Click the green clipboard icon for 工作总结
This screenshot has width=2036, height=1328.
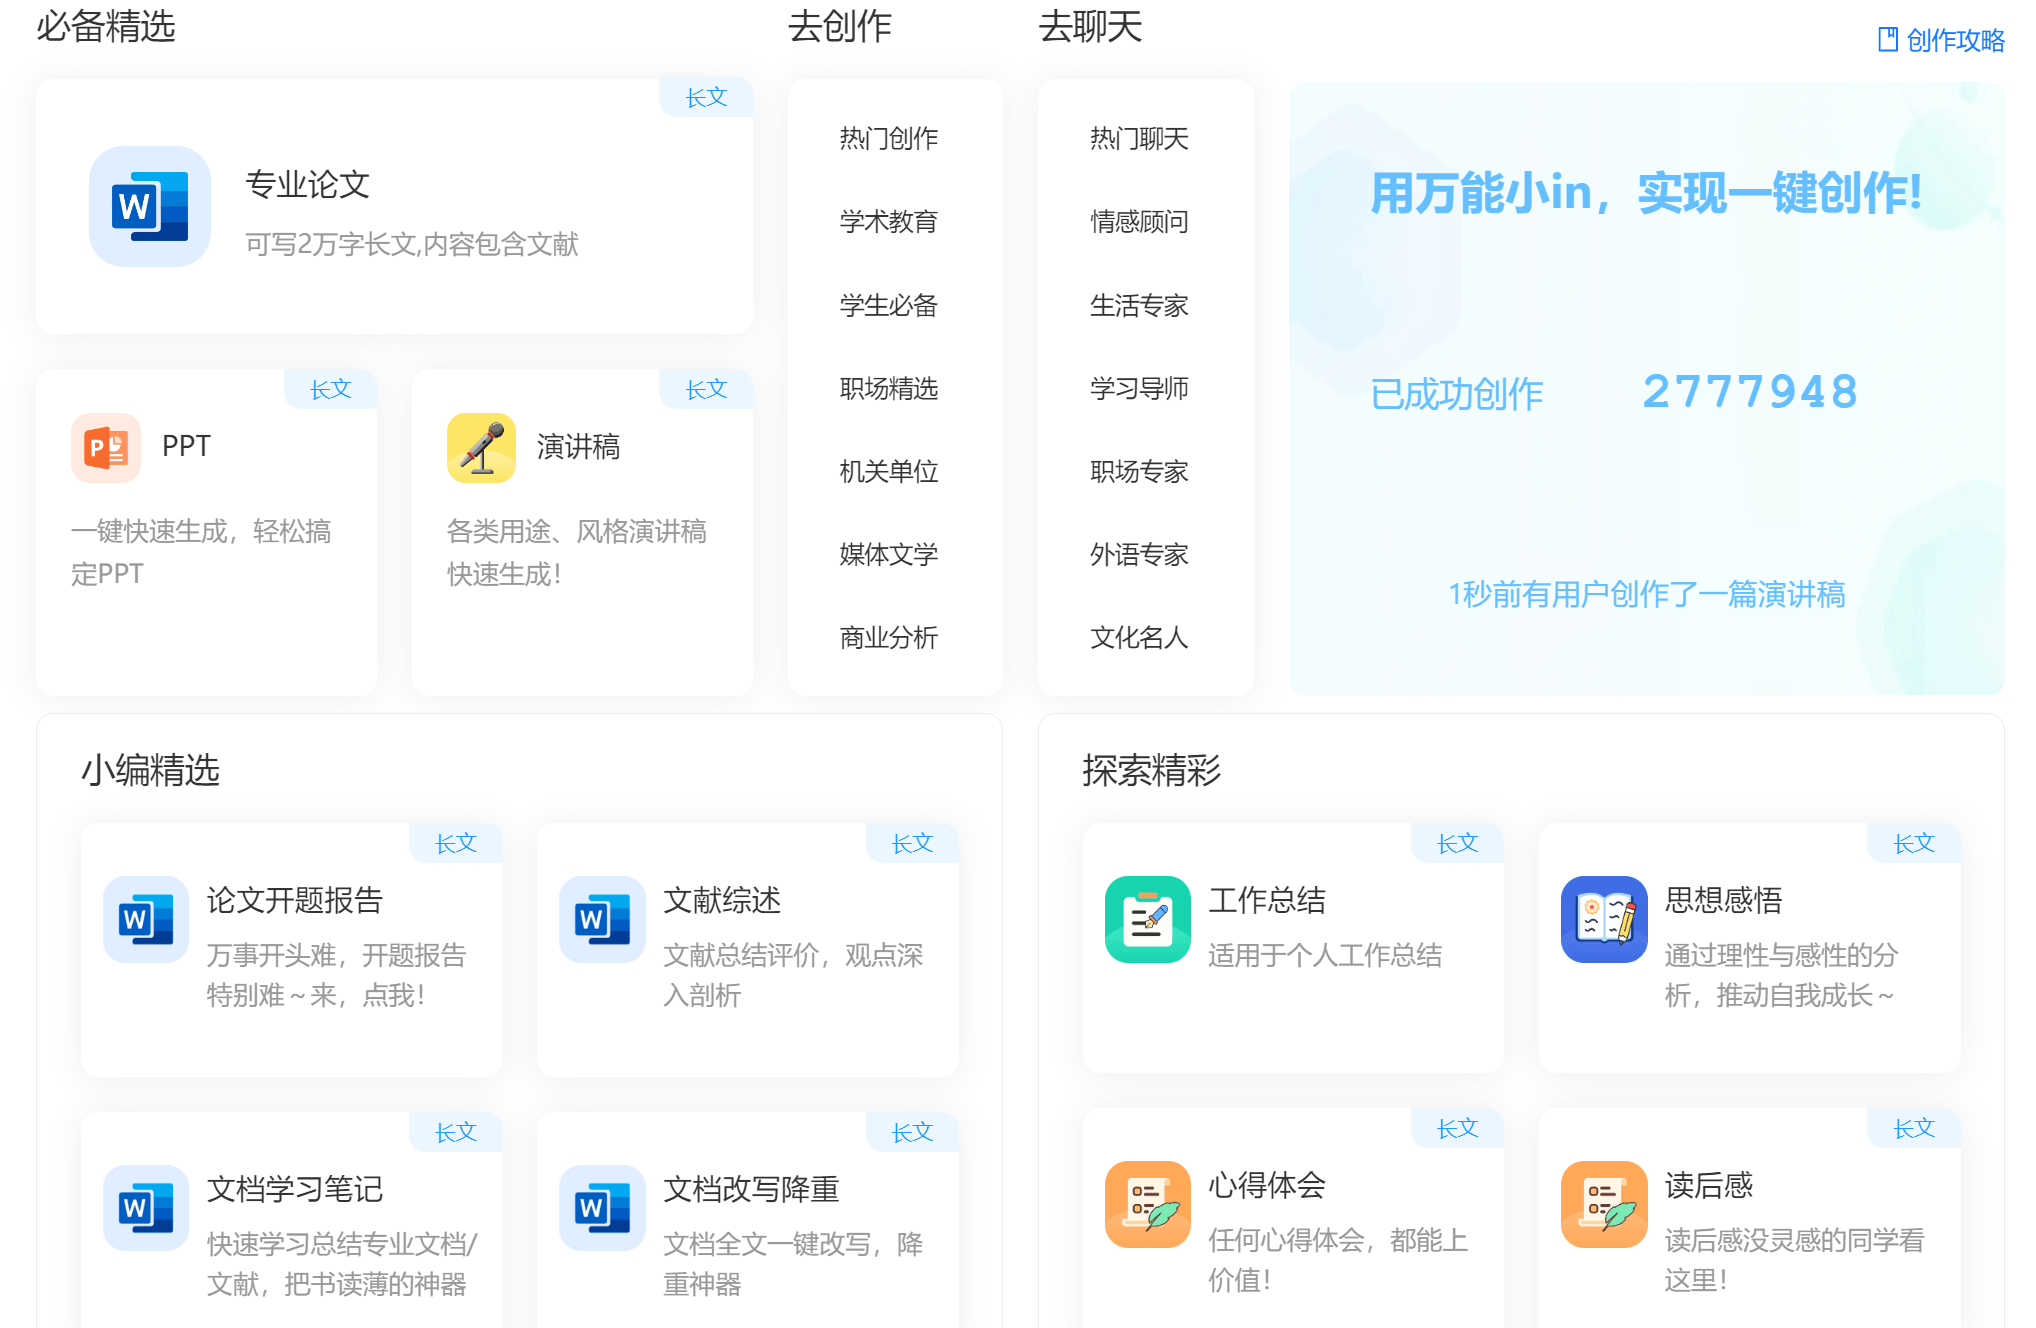point(1147,919)
